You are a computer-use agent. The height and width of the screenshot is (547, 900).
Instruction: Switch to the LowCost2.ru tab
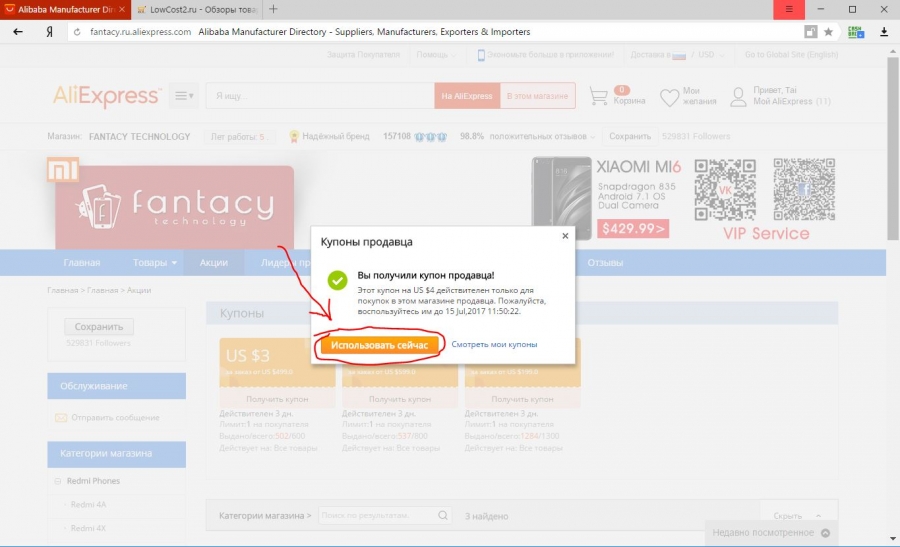click(x=197, y=9)
